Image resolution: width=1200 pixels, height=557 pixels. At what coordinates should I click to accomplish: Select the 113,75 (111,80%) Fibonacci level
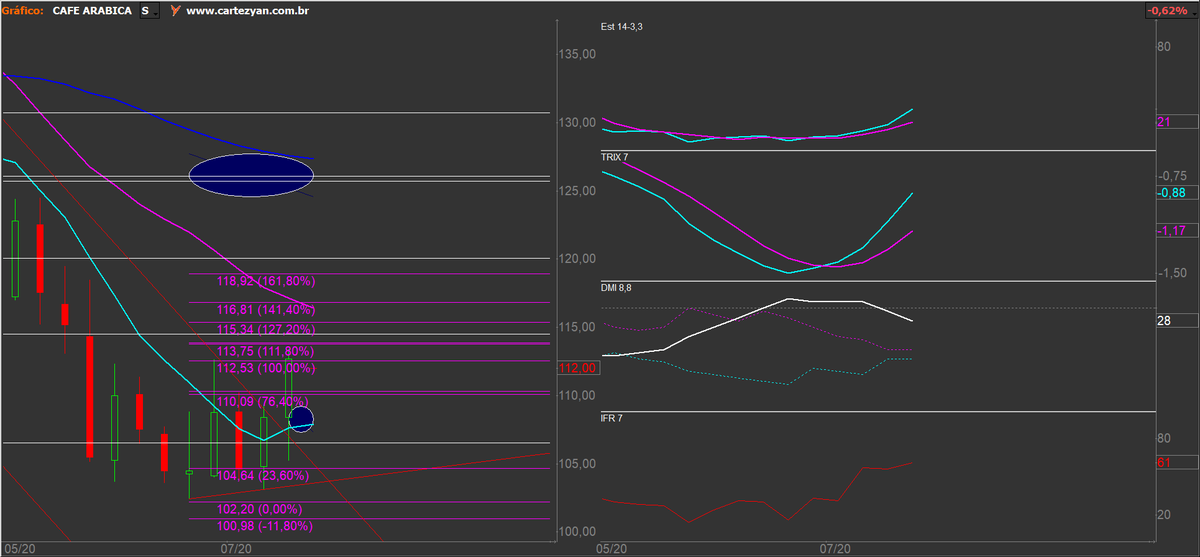pyautogui.click(x=266, y=351)
